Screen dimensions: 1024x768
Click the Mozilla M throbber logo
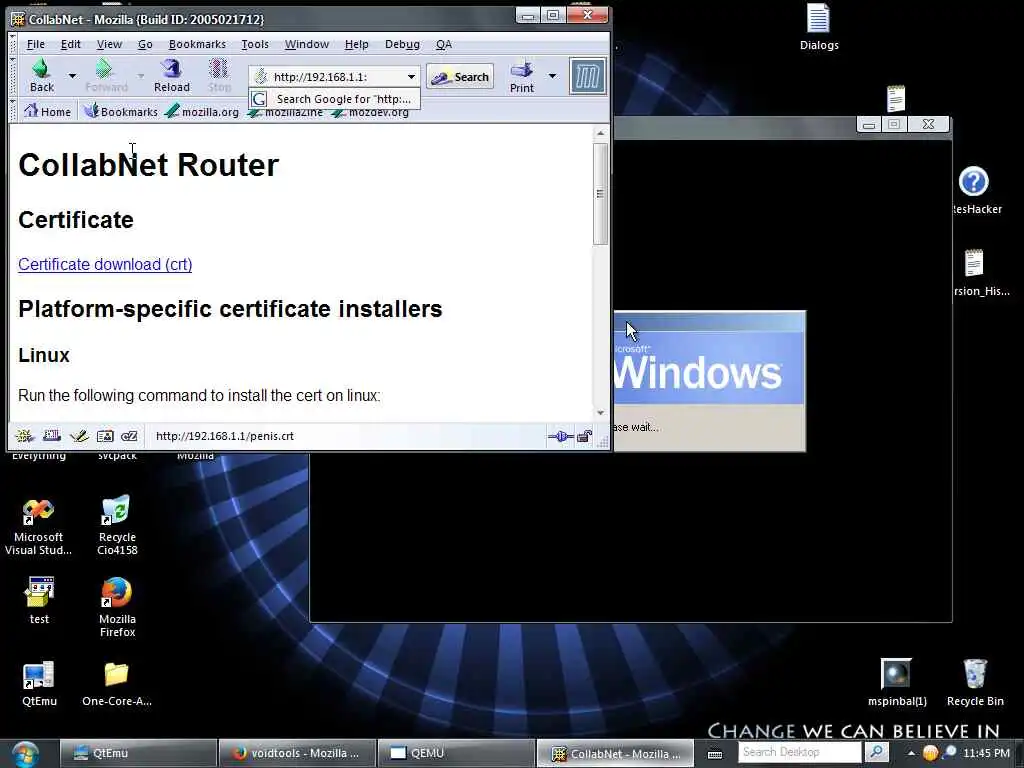[x=587, y=76]
